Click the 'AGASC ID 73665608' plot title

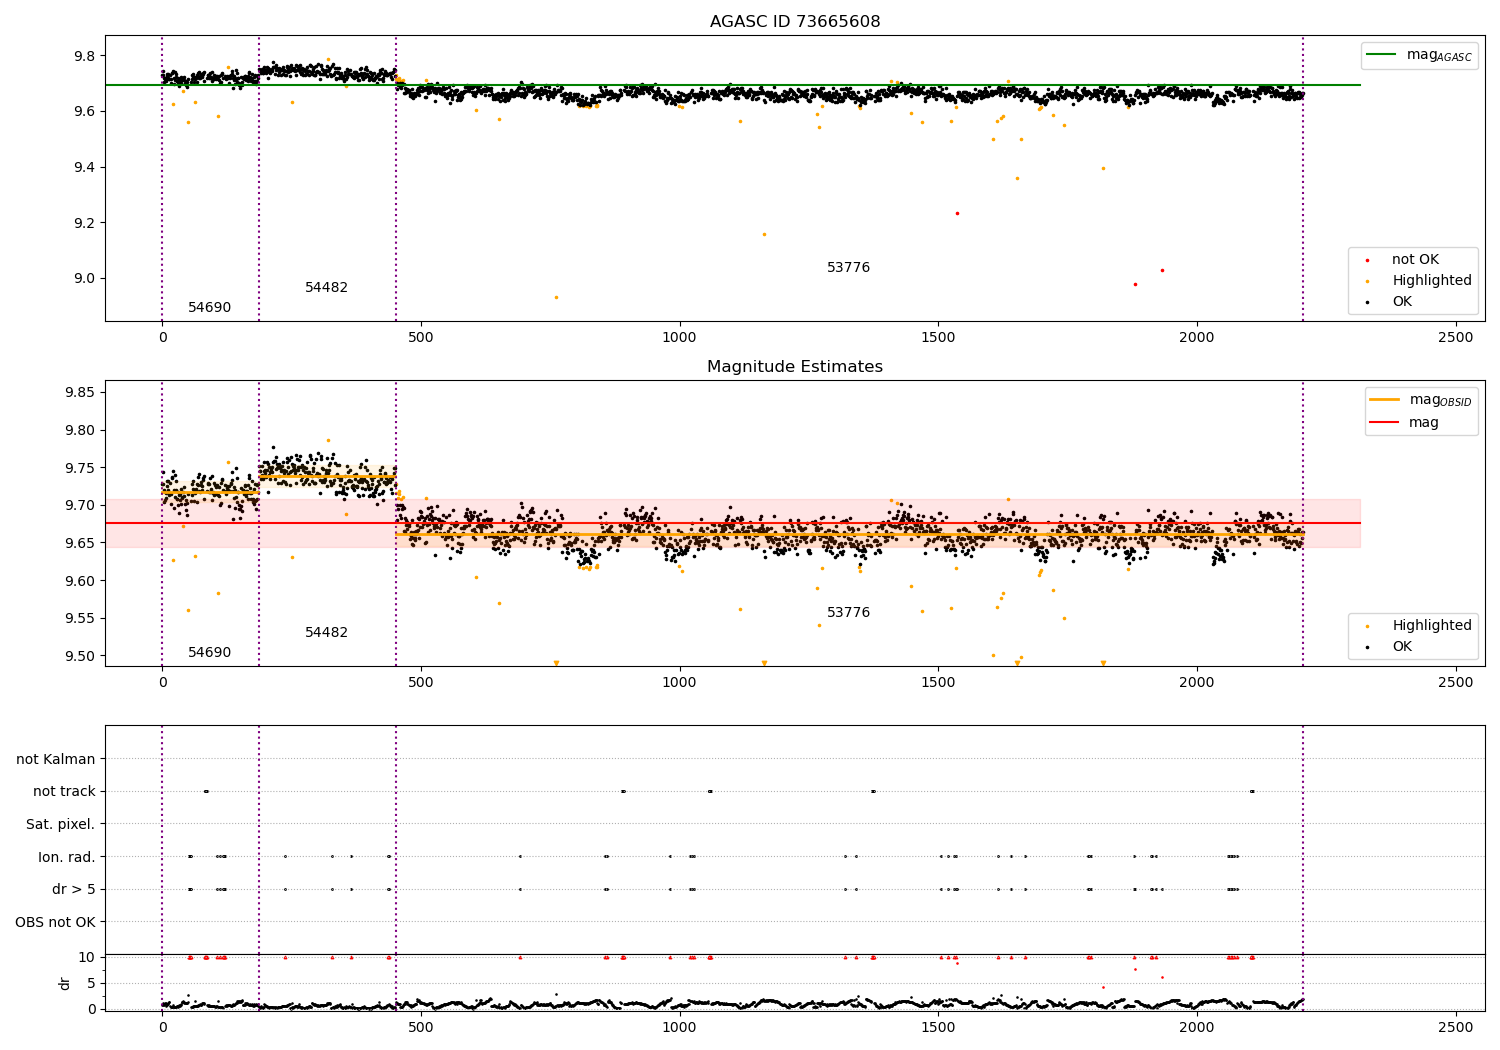(795, 22)
